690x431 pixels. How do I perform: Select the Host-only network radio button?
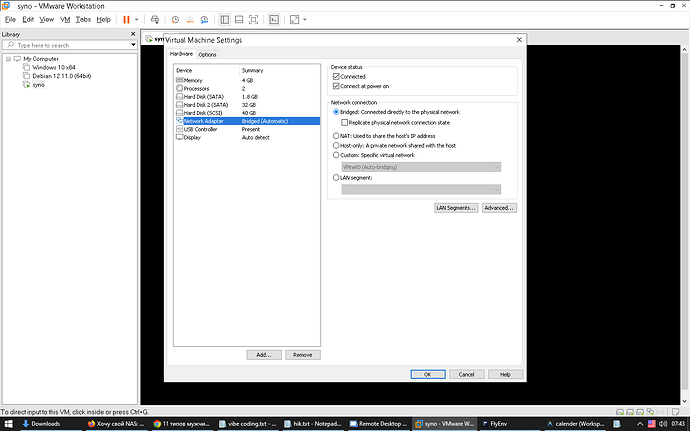tap(336, 145)
